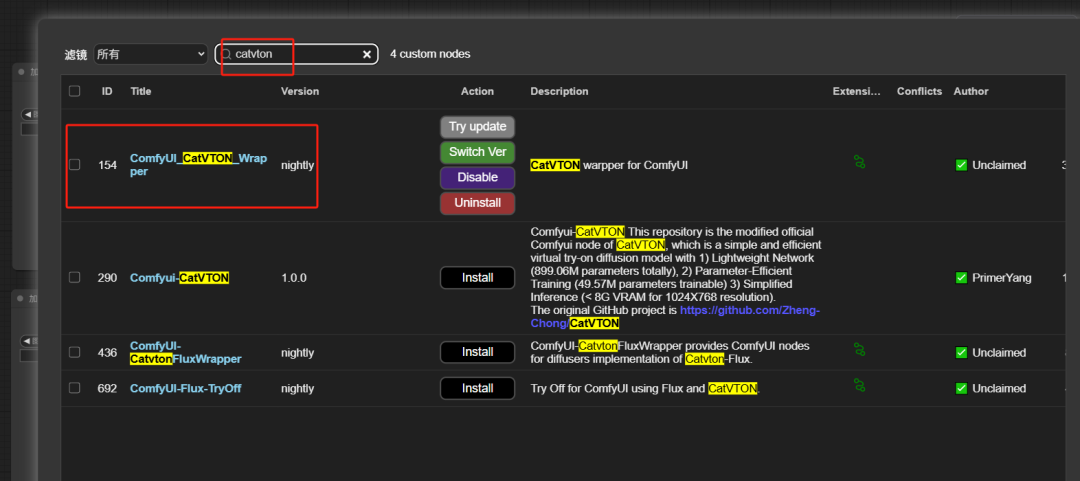
Task: Click 'Try Off for ComfyUI' description text
Action: pyautogui.click(x=645, y=389)
